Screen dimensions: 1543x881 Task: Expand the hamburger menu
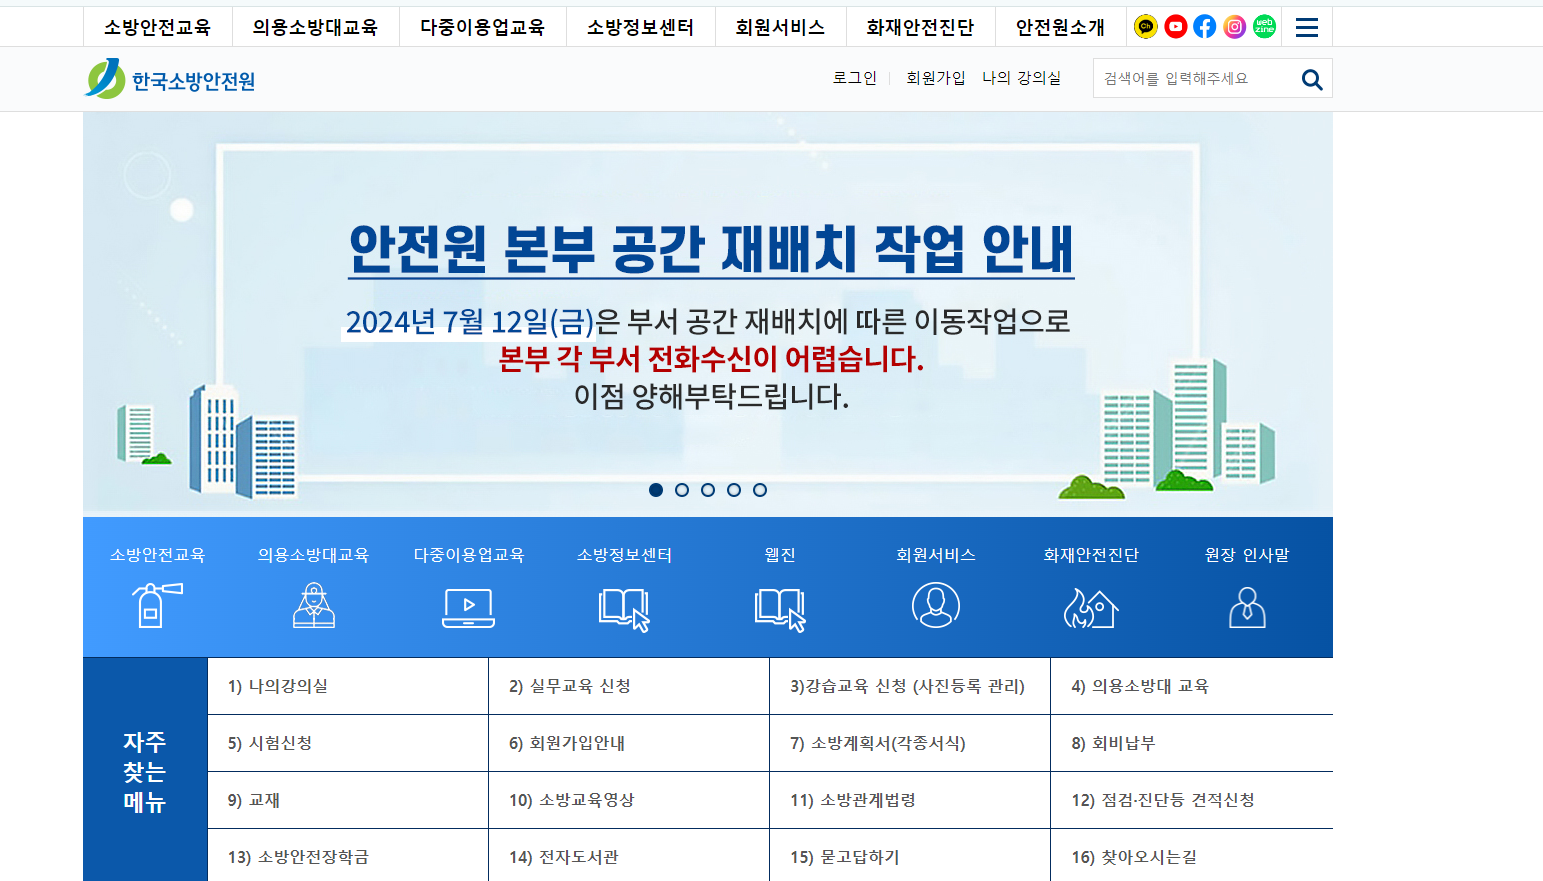[1306, 27]
